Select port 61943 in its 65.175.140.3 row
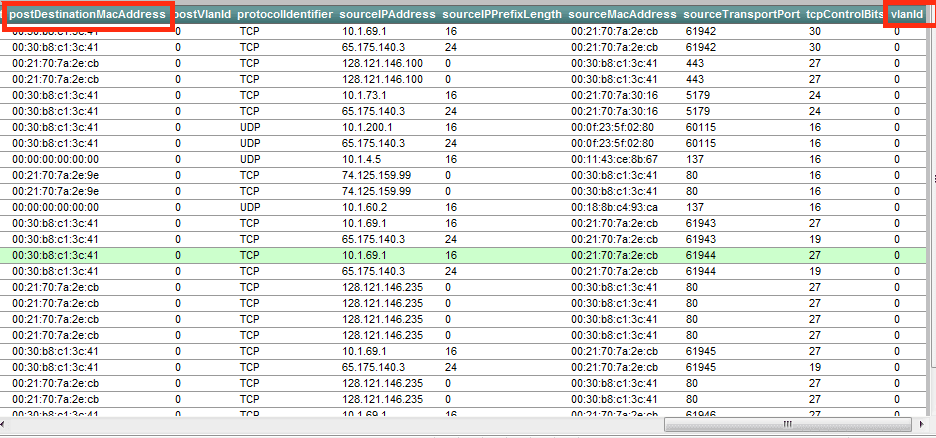The image size is (936, 438). (x=701, y=239)
